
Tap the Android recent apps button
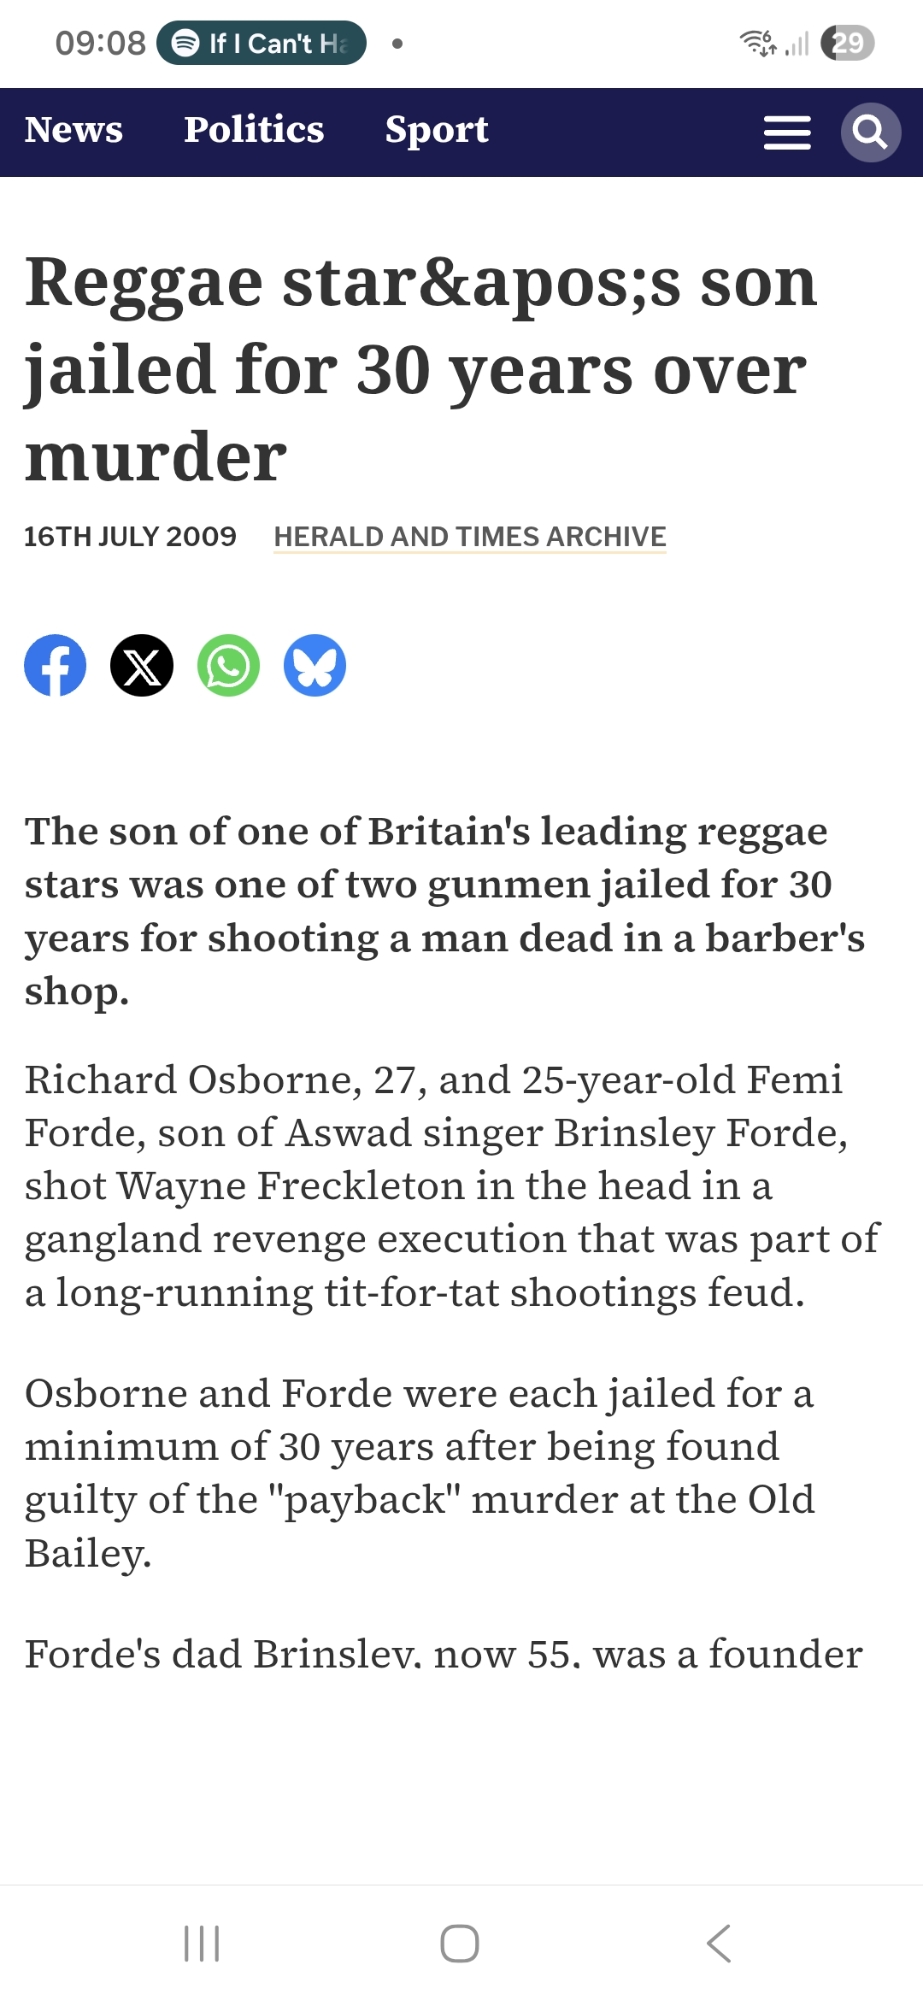202,1943
